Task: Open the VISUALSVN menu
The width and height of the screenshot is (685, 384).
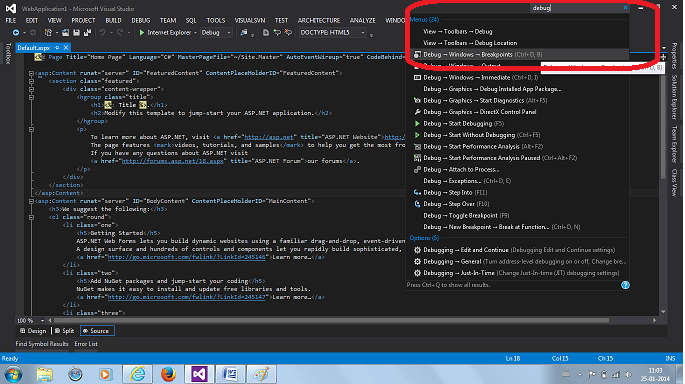Action: [250, 21]
